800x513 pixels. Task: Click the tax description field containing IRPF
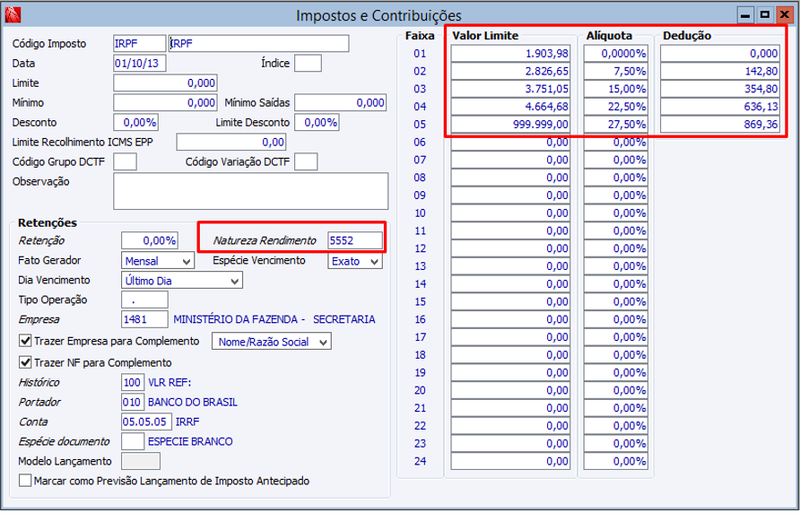click(x=259, y=43)
